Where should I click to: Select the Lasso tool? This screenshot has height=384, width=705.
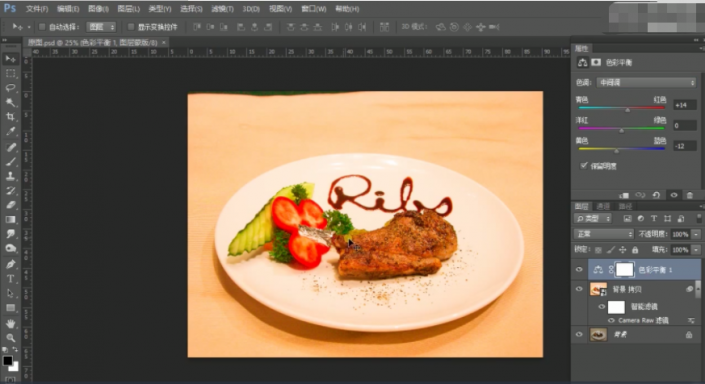click(10, 88)
